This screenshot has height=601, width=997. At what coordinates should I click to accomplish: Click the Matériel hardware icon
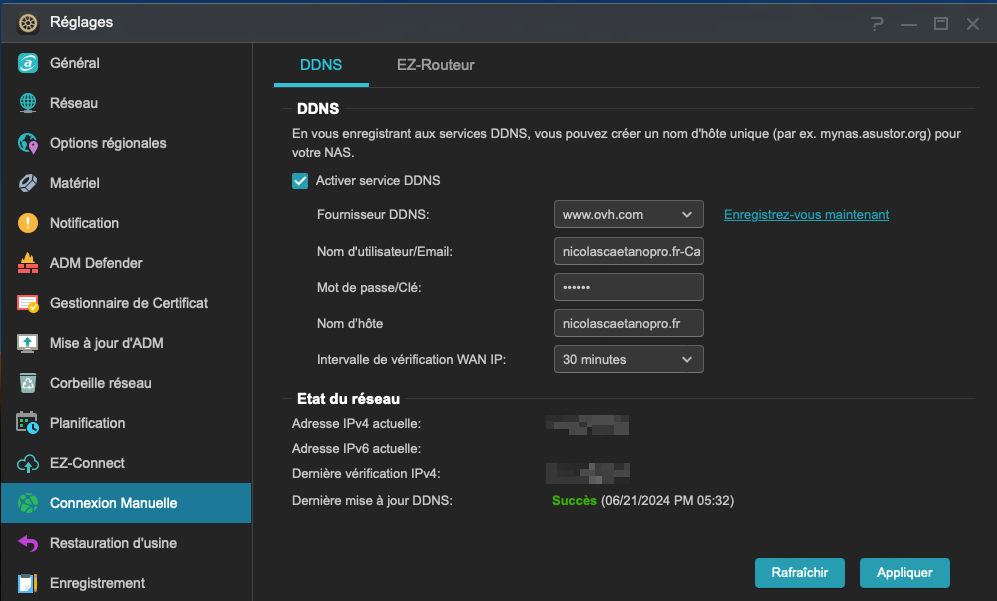point(29,183)
